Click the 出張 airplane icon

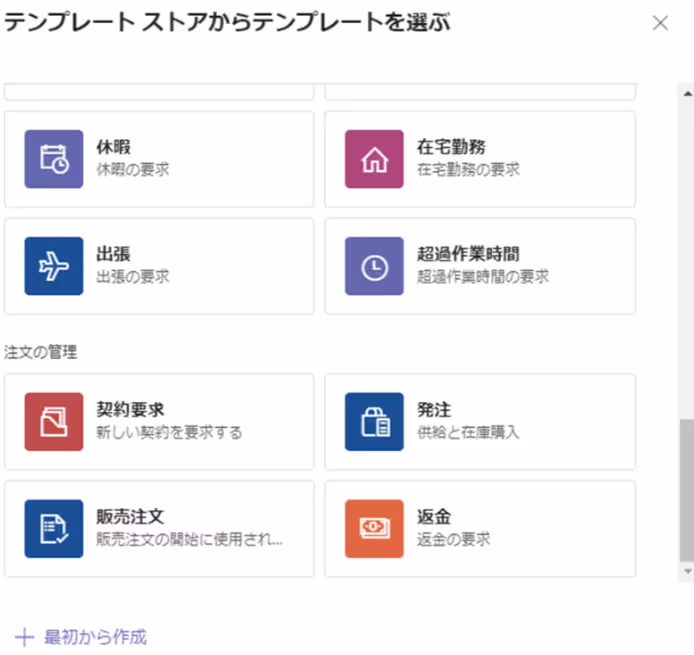pyautogui.click(x=54, y=266)
